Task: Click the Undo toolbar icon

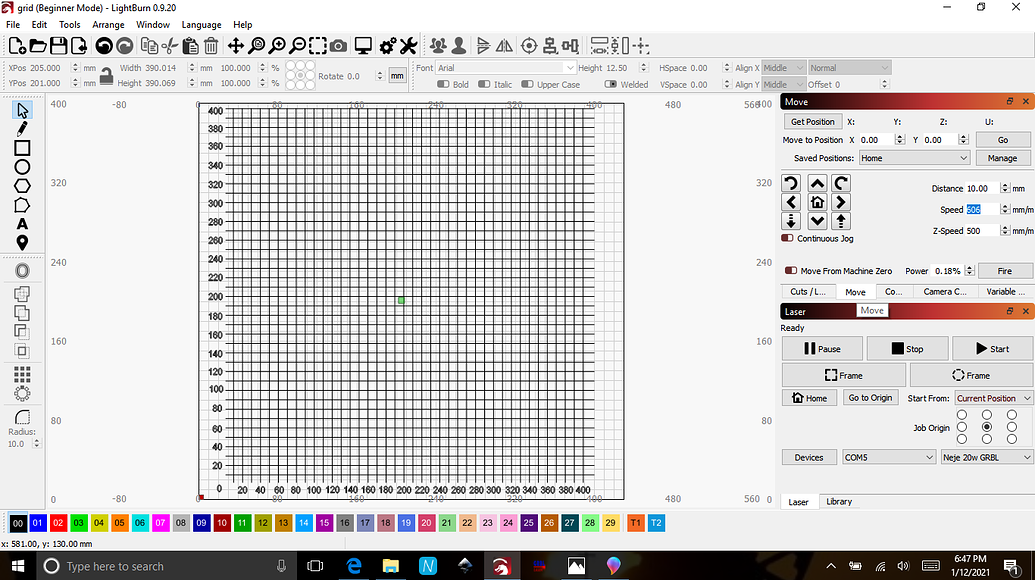Action: pos(104,46)
